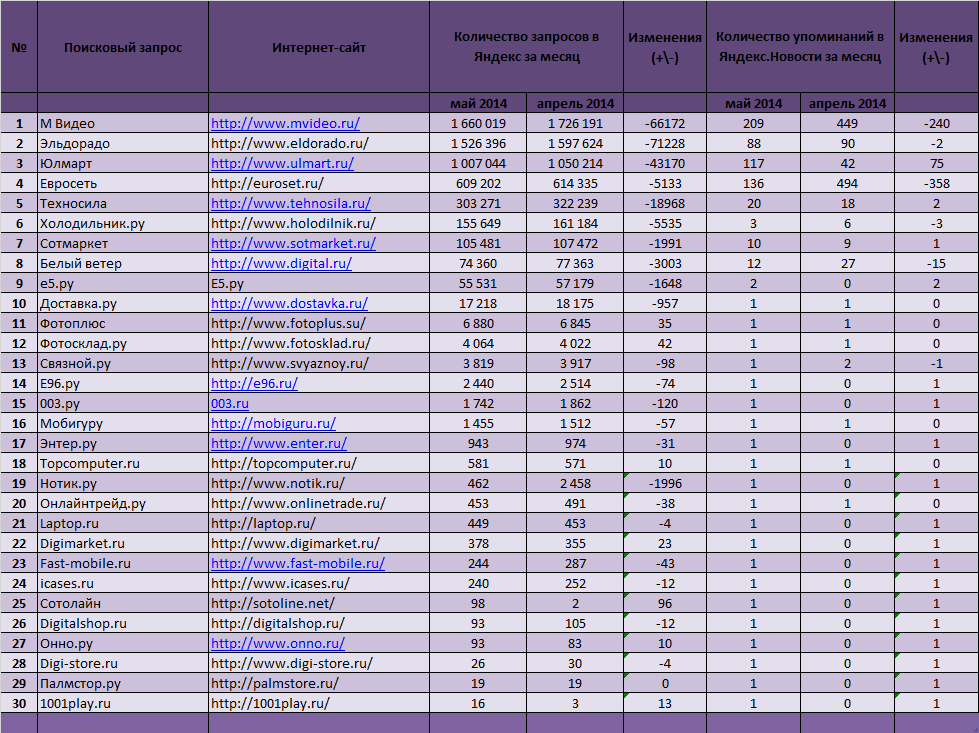Follow the http://mobiguru.ru/ link
The height and width of the screenshot is (733, 979).
click(273, 424)
